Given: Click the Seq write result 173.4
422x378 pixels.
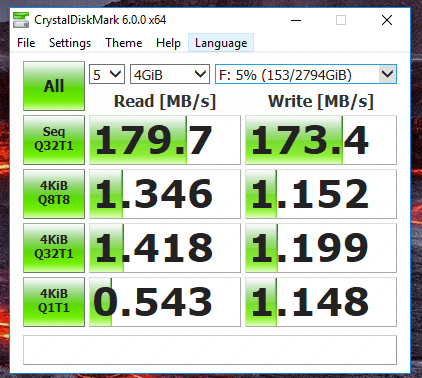Looking at the screenshot, I should coord(321,140).
